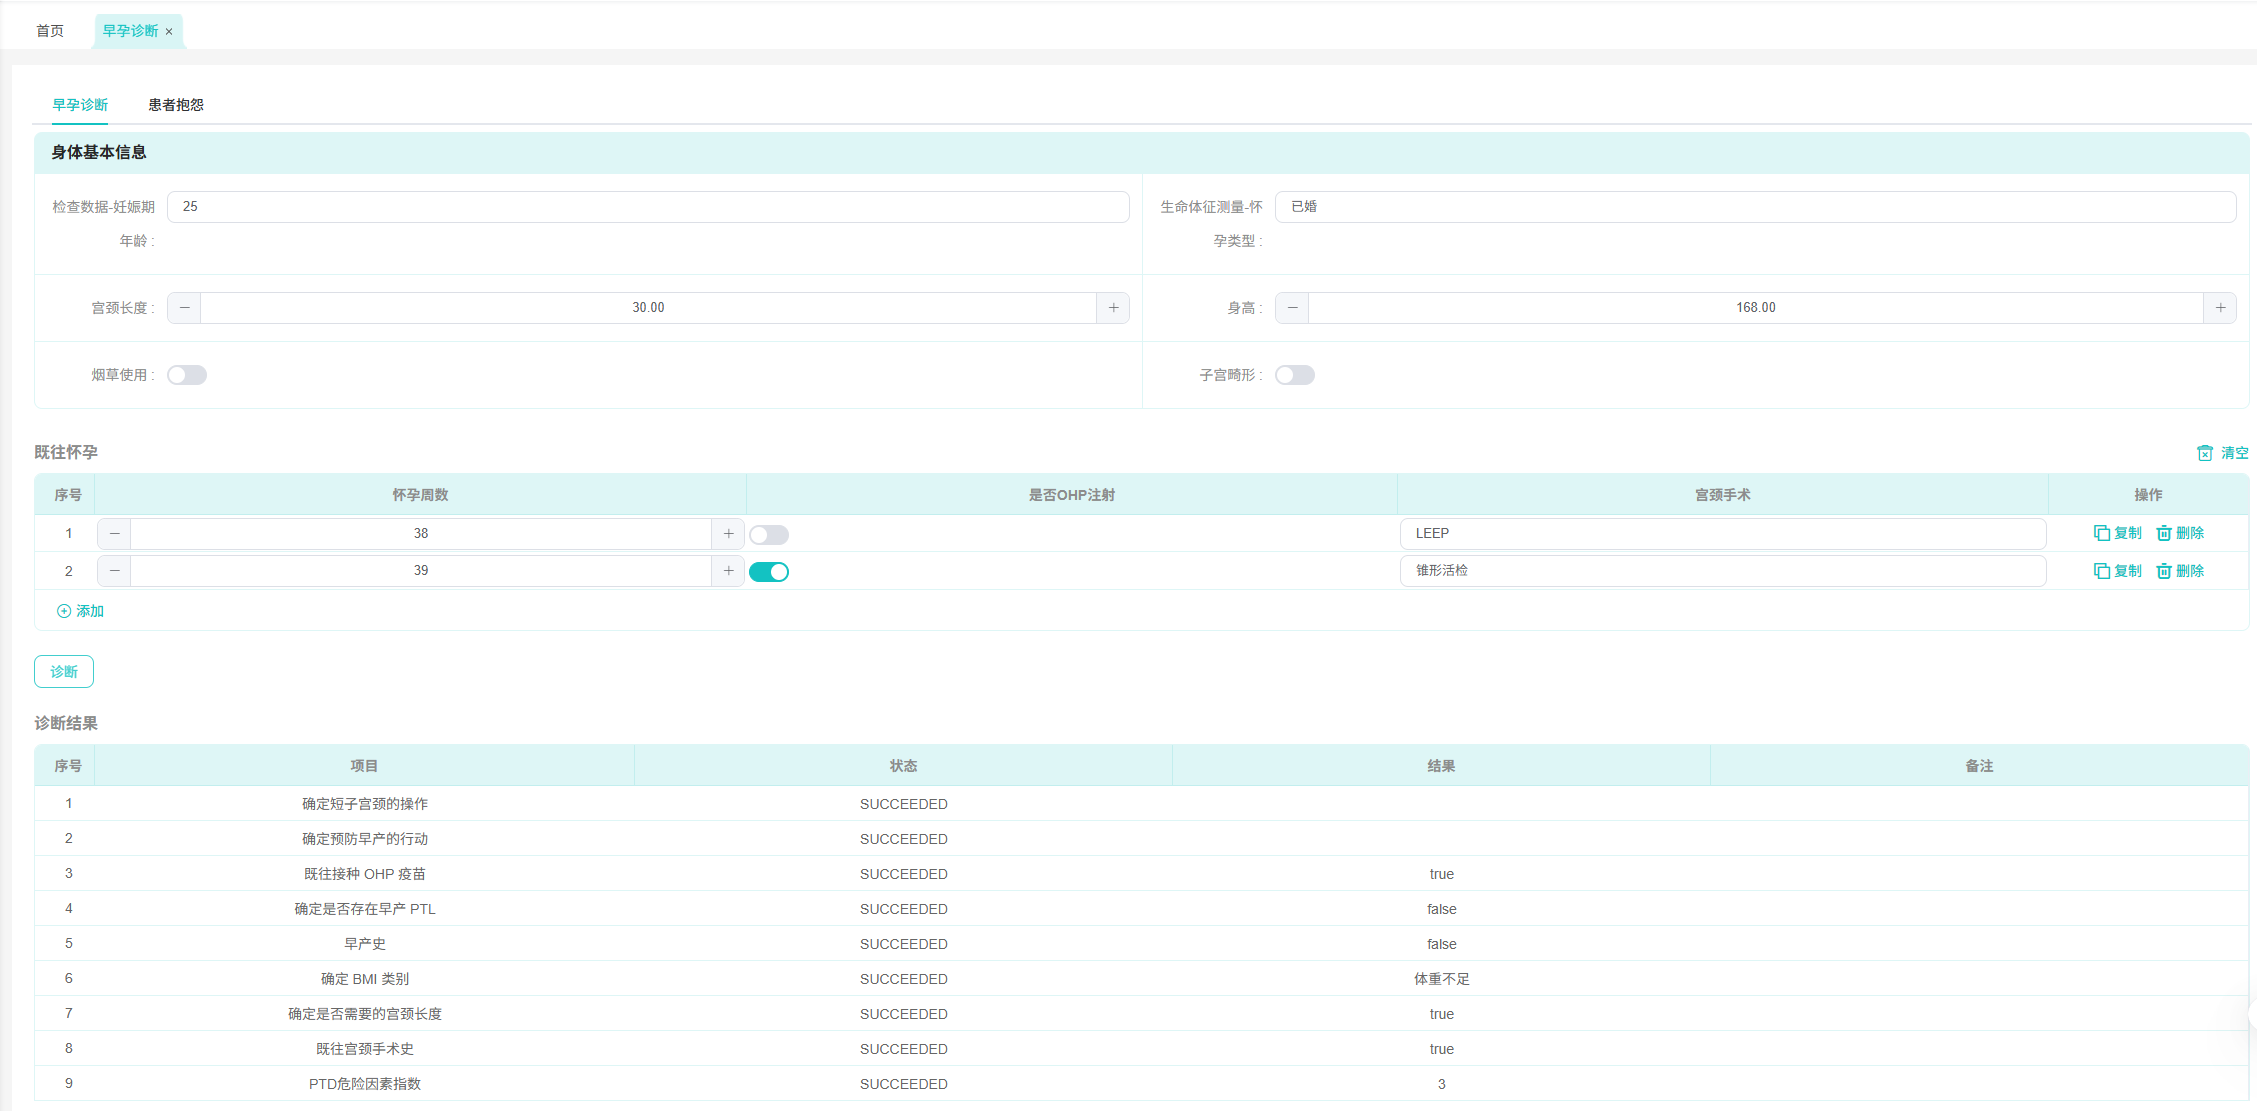
Task: Click the delete trash icon in row 1
Action: pos(2164,534)
